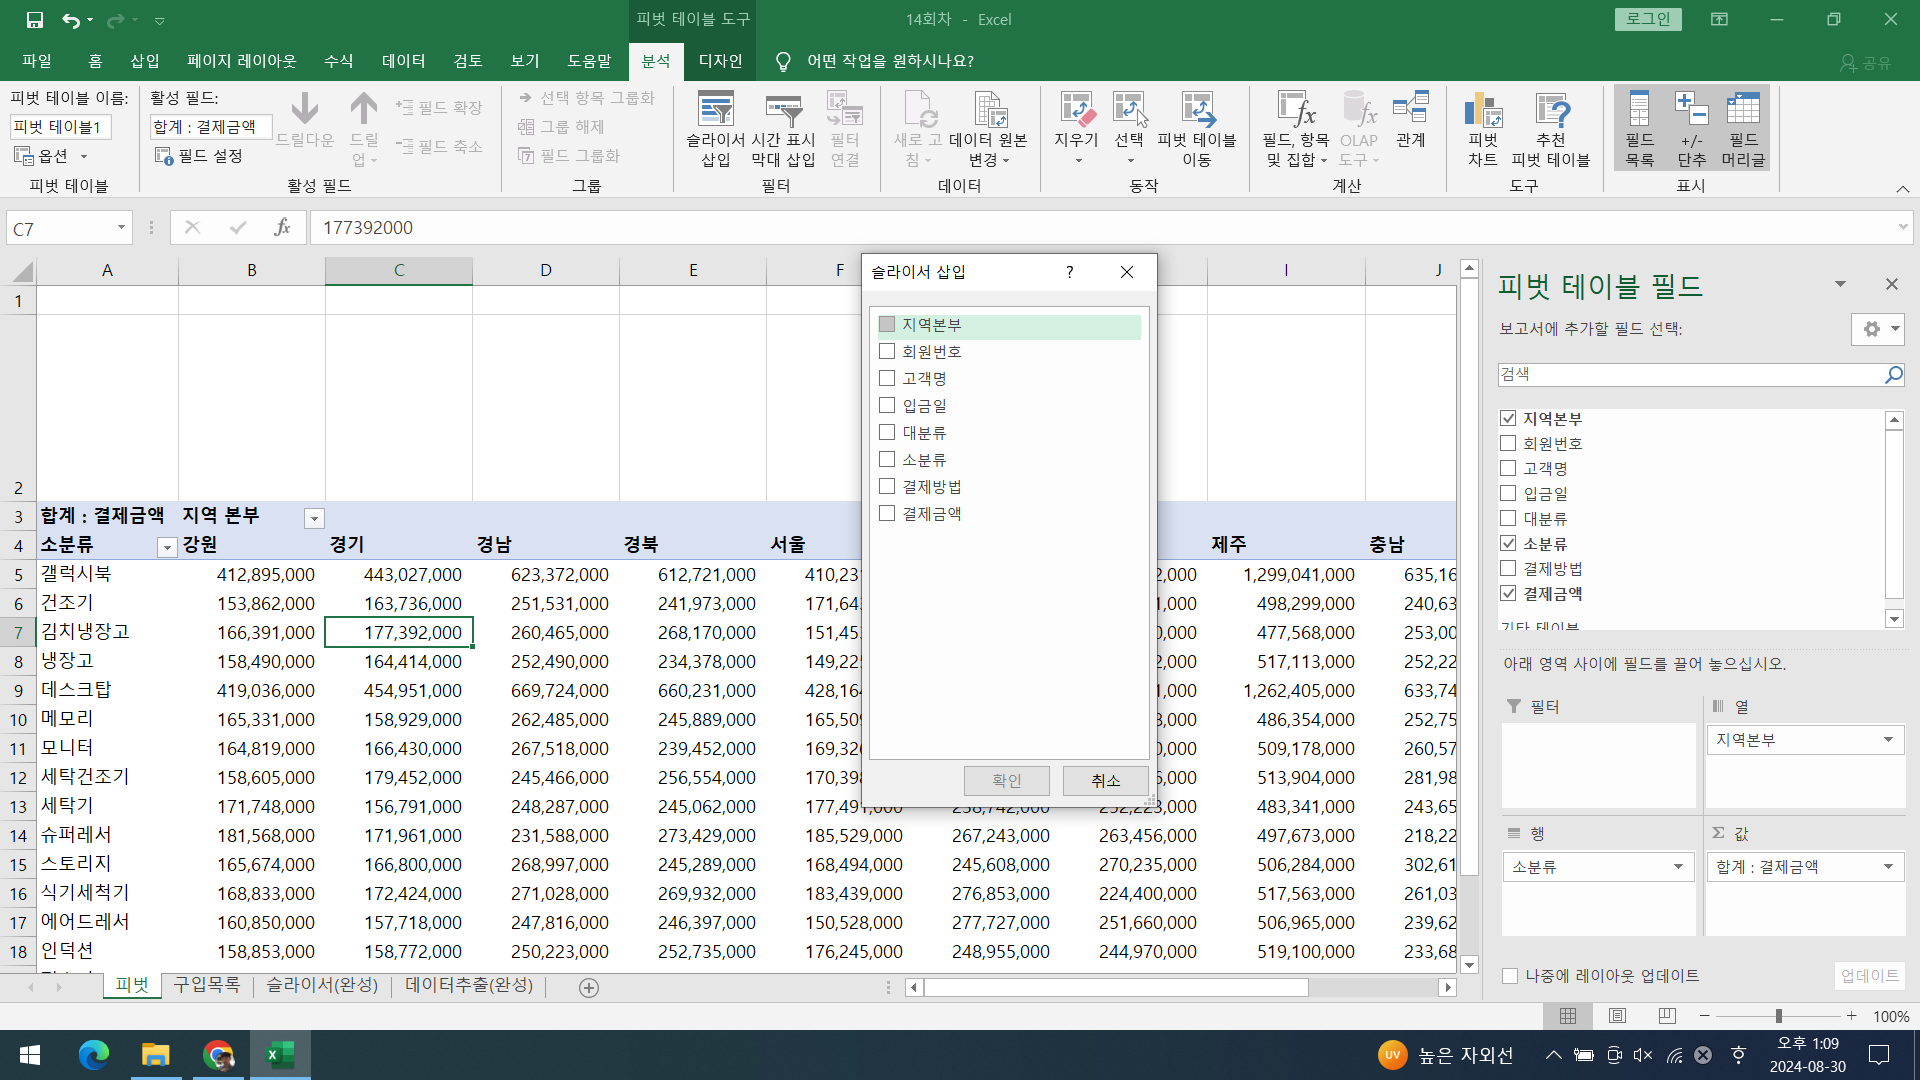Click the 피벗 차트 icon

(x=1483, y=129)
